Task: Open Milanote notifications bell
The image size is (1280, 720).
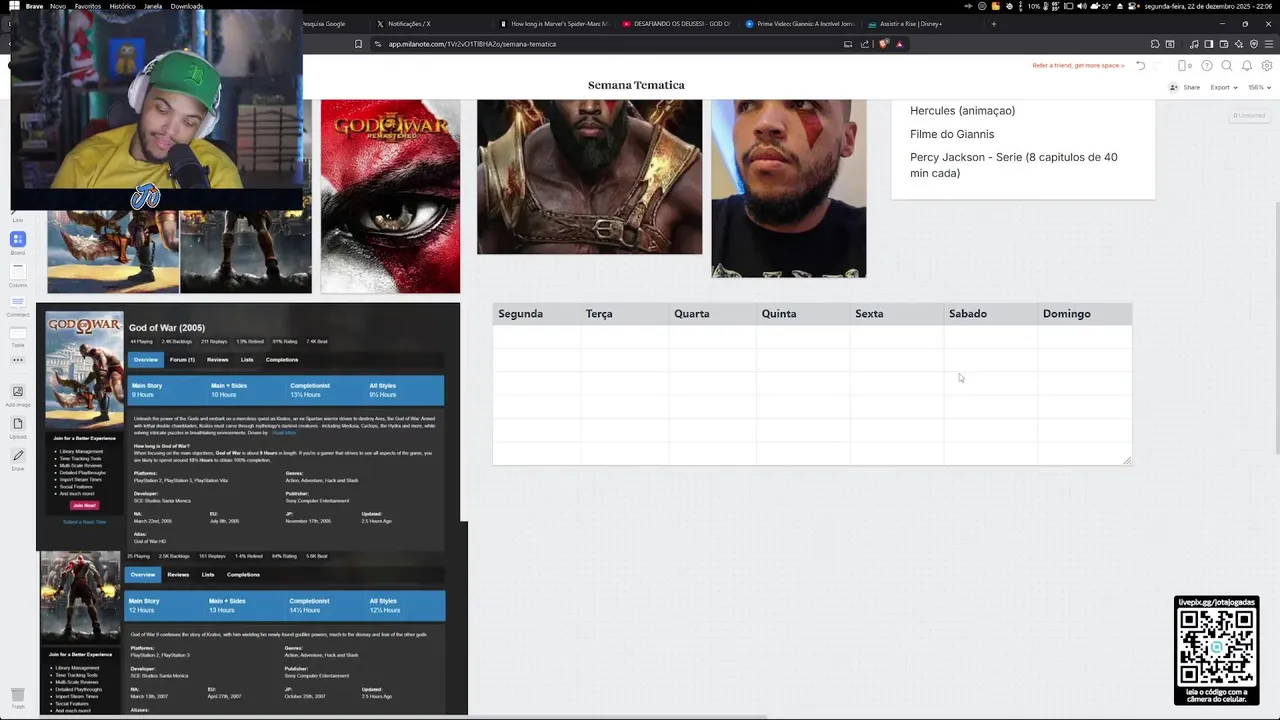Action: point(1247,66)
